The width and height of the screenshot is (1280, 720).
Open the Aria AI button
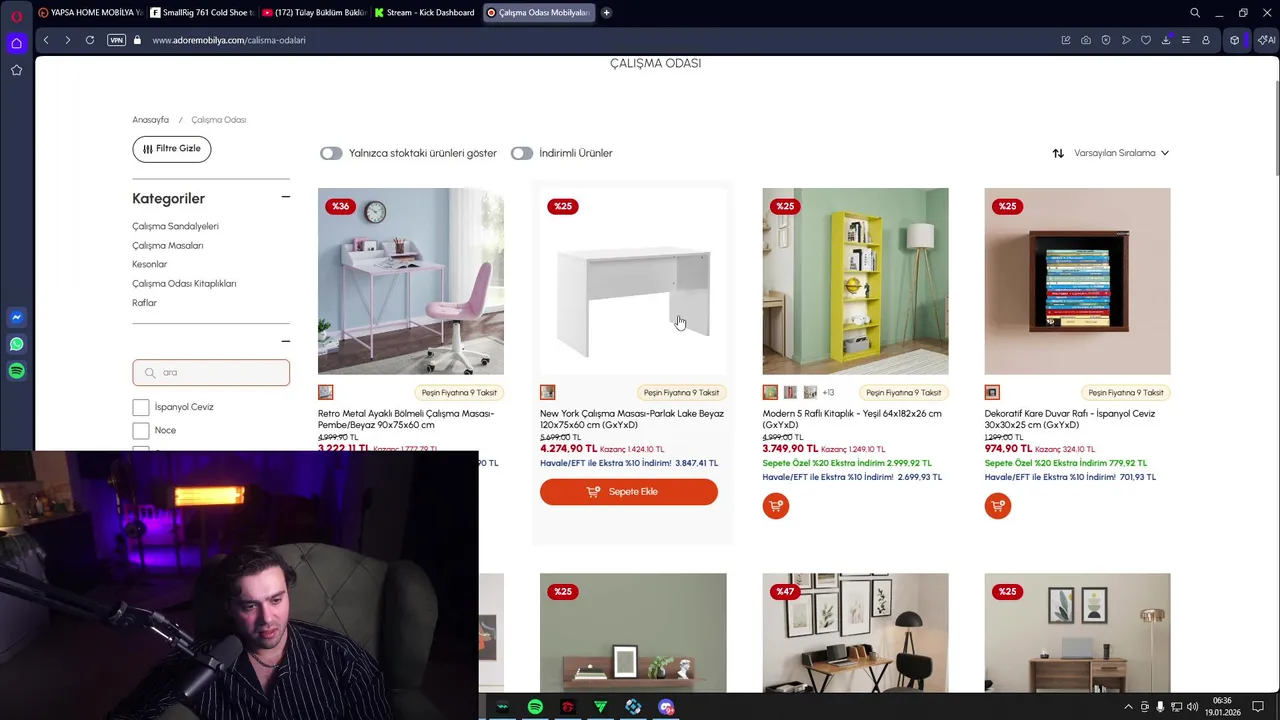(1266, 40)
